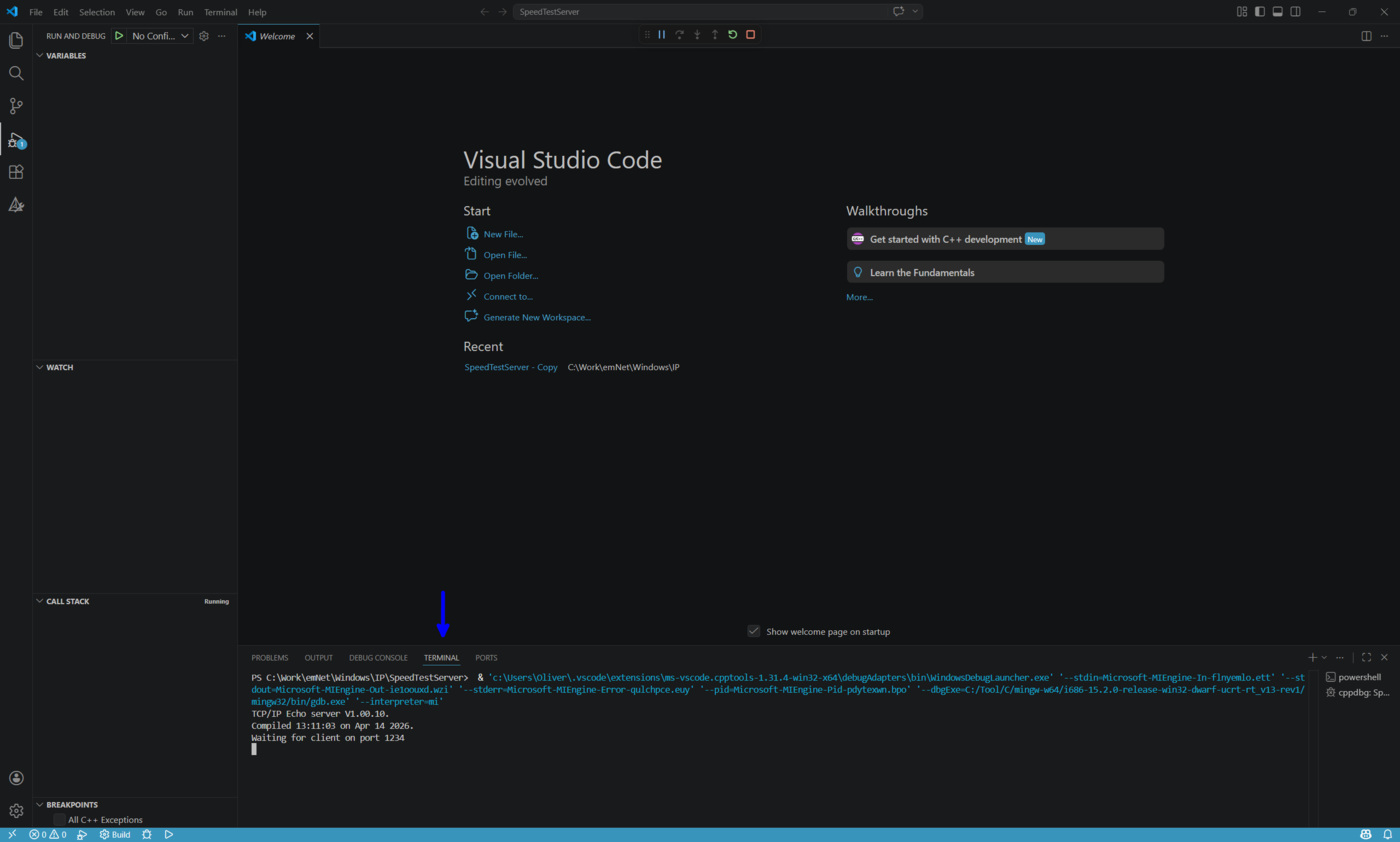This screenshot has height=842, width=1400.
Task: Select the Search icon in the activity bar
Action: [x=15, y=72]
